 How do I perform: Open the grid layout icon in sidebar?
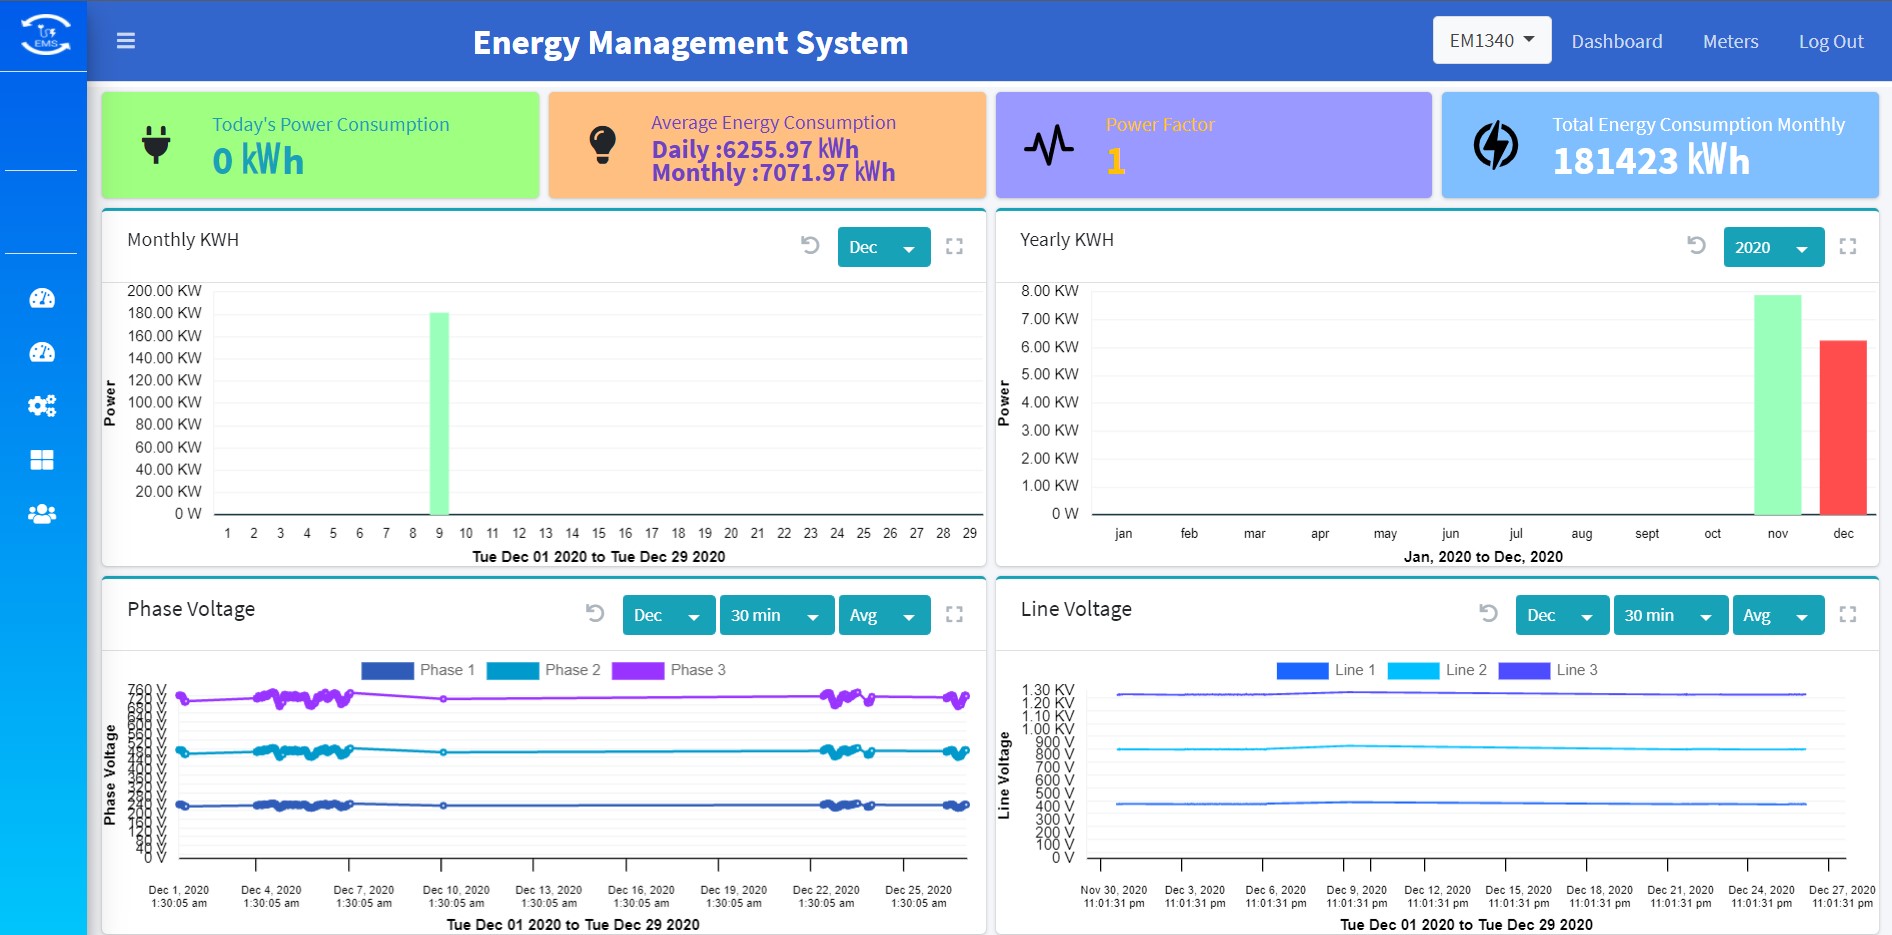point(42,460)
